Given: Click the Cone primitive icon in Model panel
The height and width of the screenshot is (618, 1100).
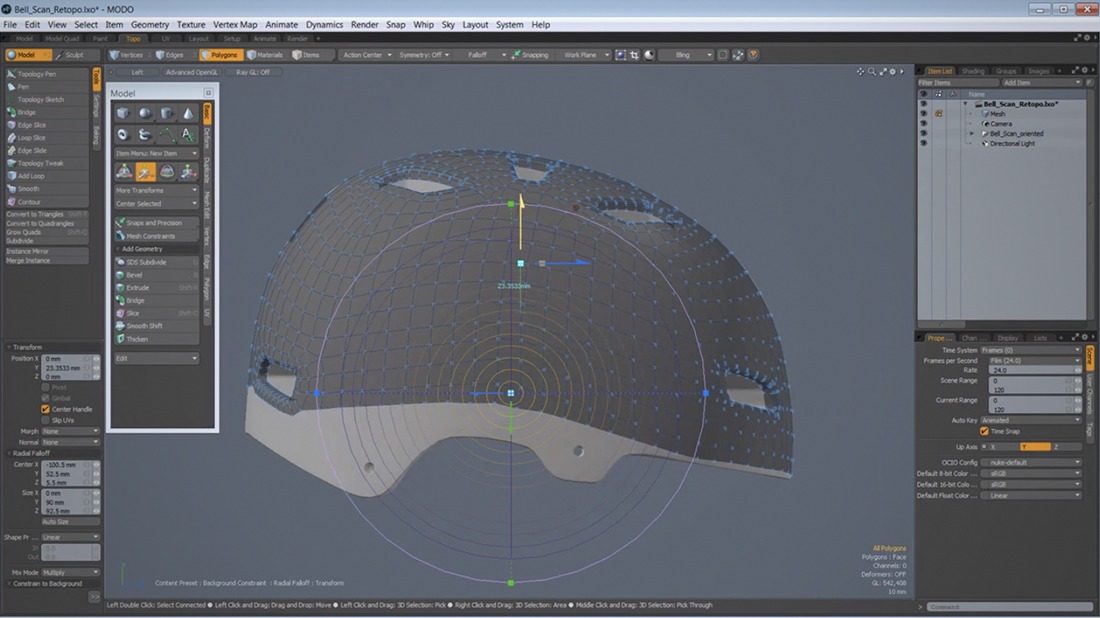Looking at the screenshot, I should point(188,114).
